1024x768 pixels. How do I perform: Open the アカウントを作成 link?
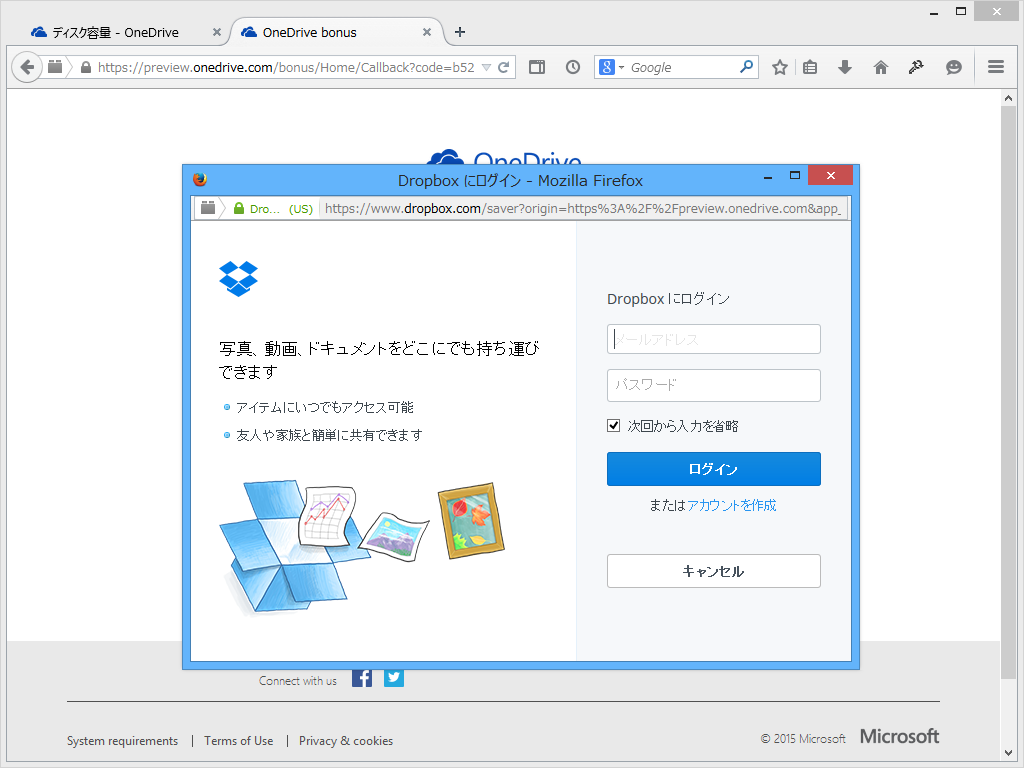pos(734,505)
